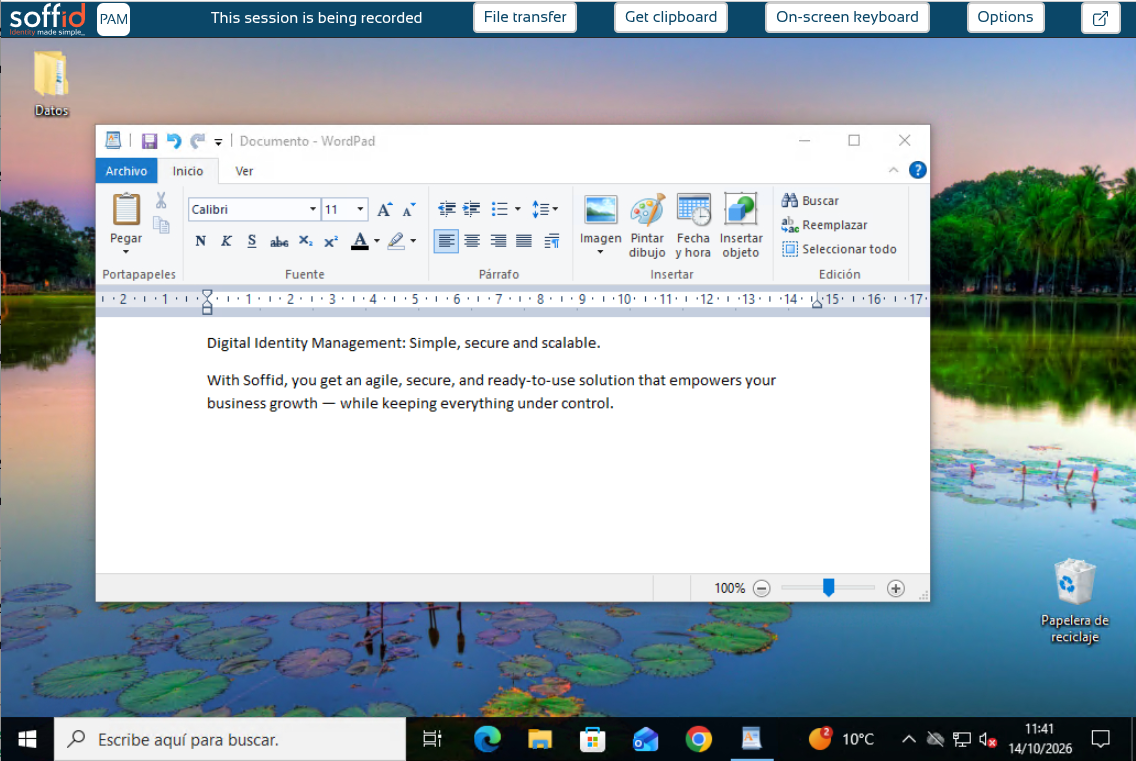
Task: Expand the font color dropdown arrow
Action: [377, 241]
